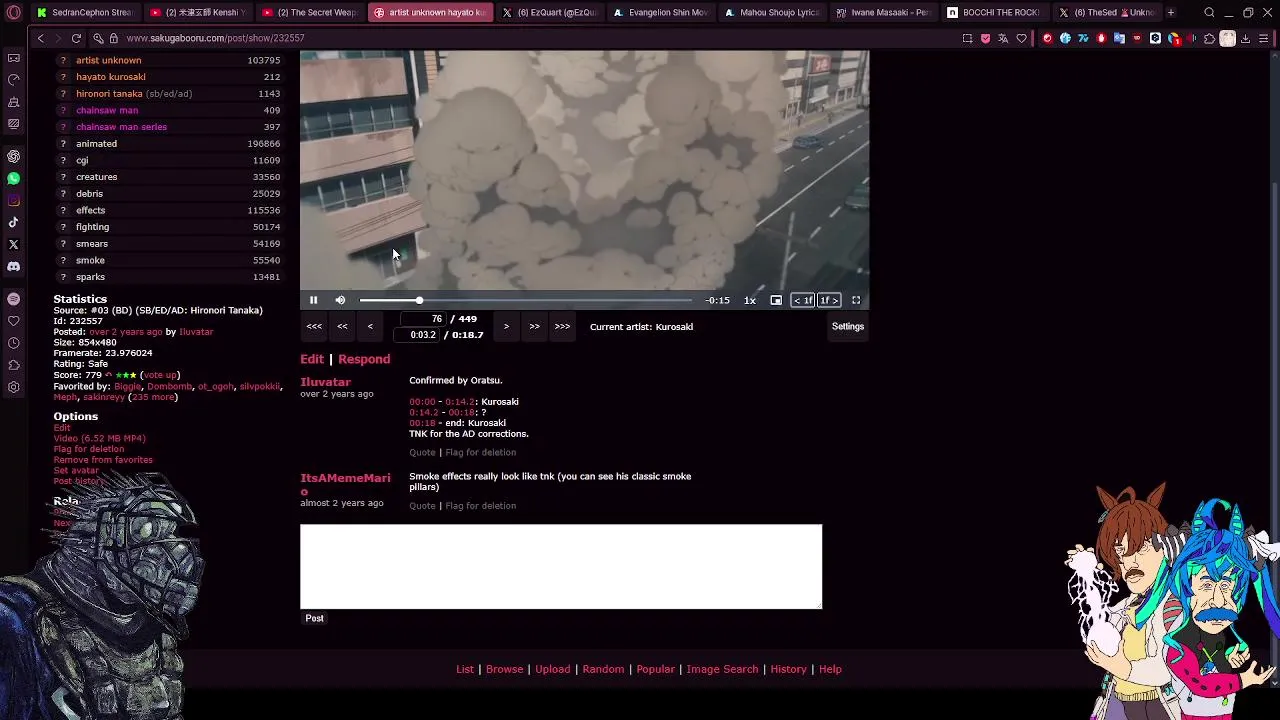Open the effects tag

coord(90,210)
